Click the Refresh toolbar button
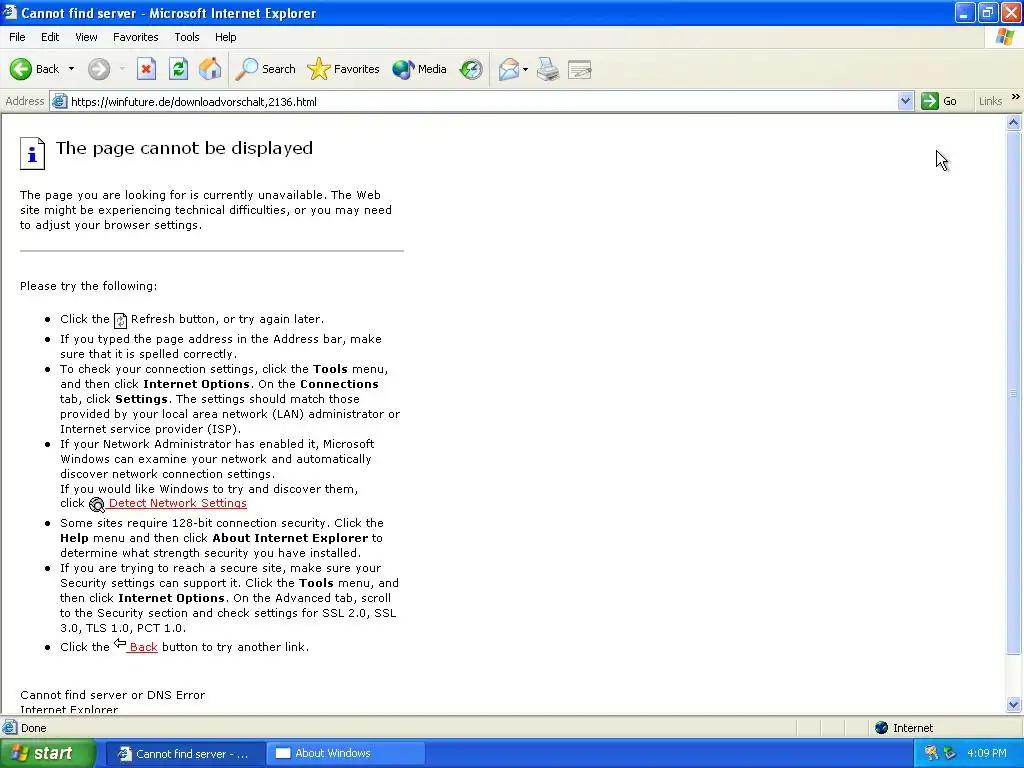The height and width of the screenshot is (768, 1024). tap(178, 69)
